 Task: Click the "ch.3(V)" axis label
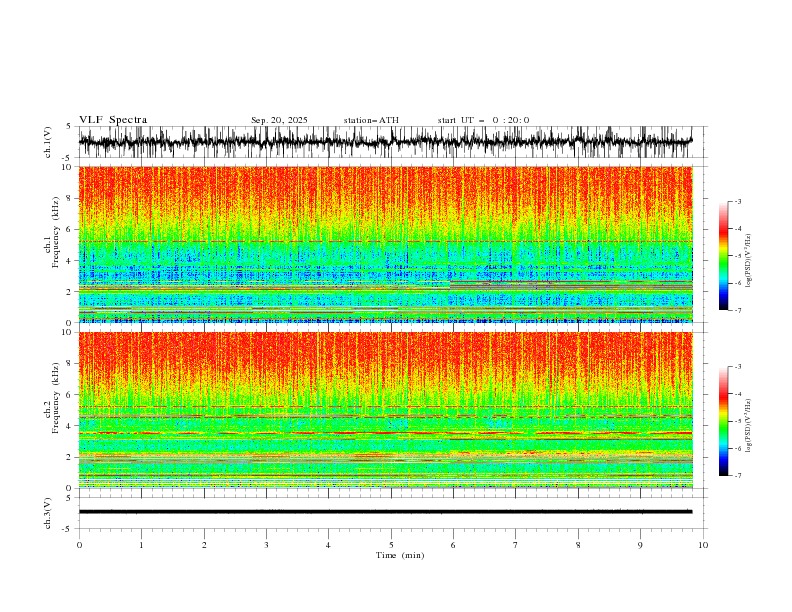(48, 513)
